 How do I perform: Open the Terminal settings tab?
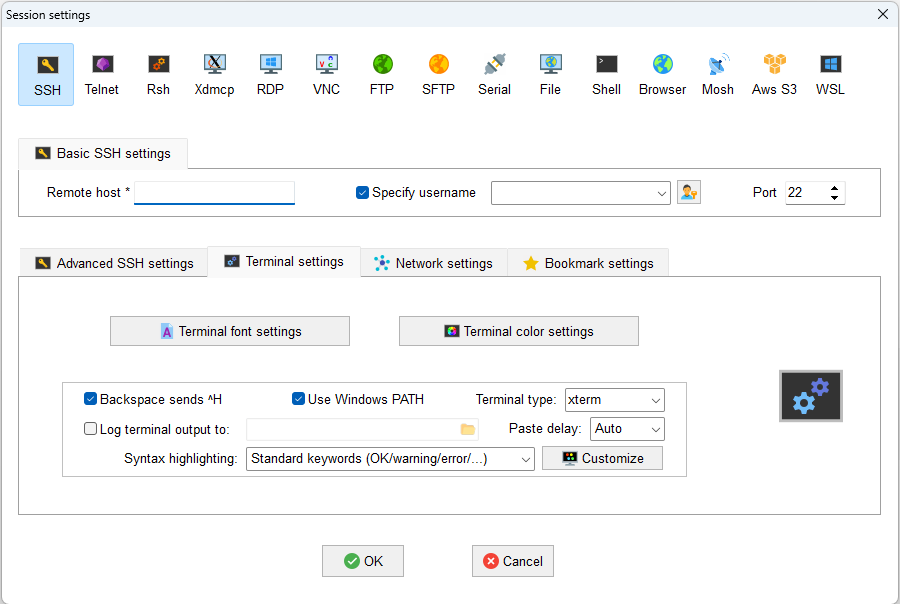[284, 262]
